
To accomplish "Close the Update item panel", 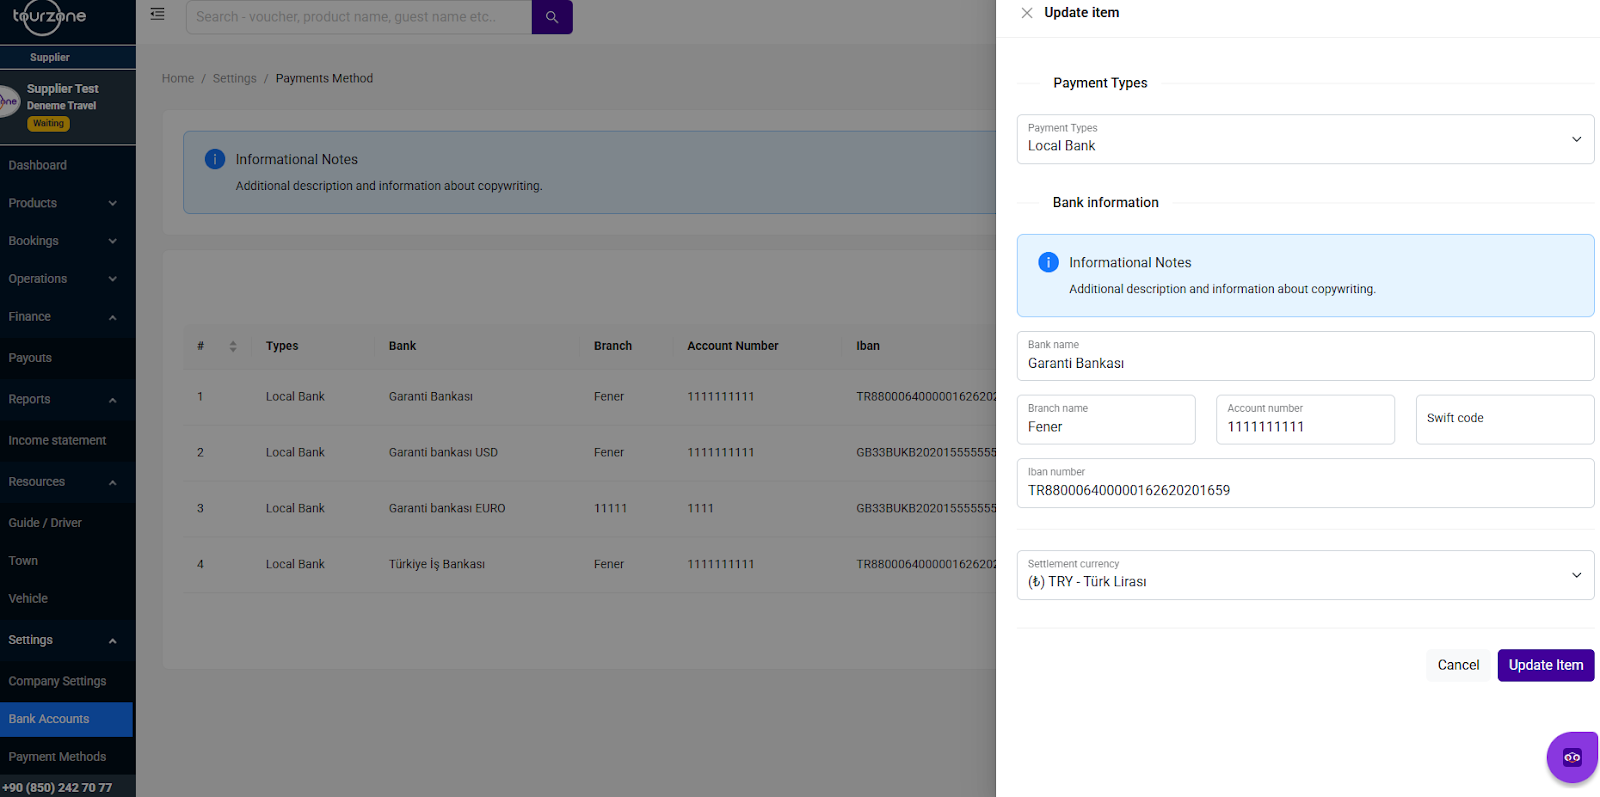I will tap(1027, 13).
